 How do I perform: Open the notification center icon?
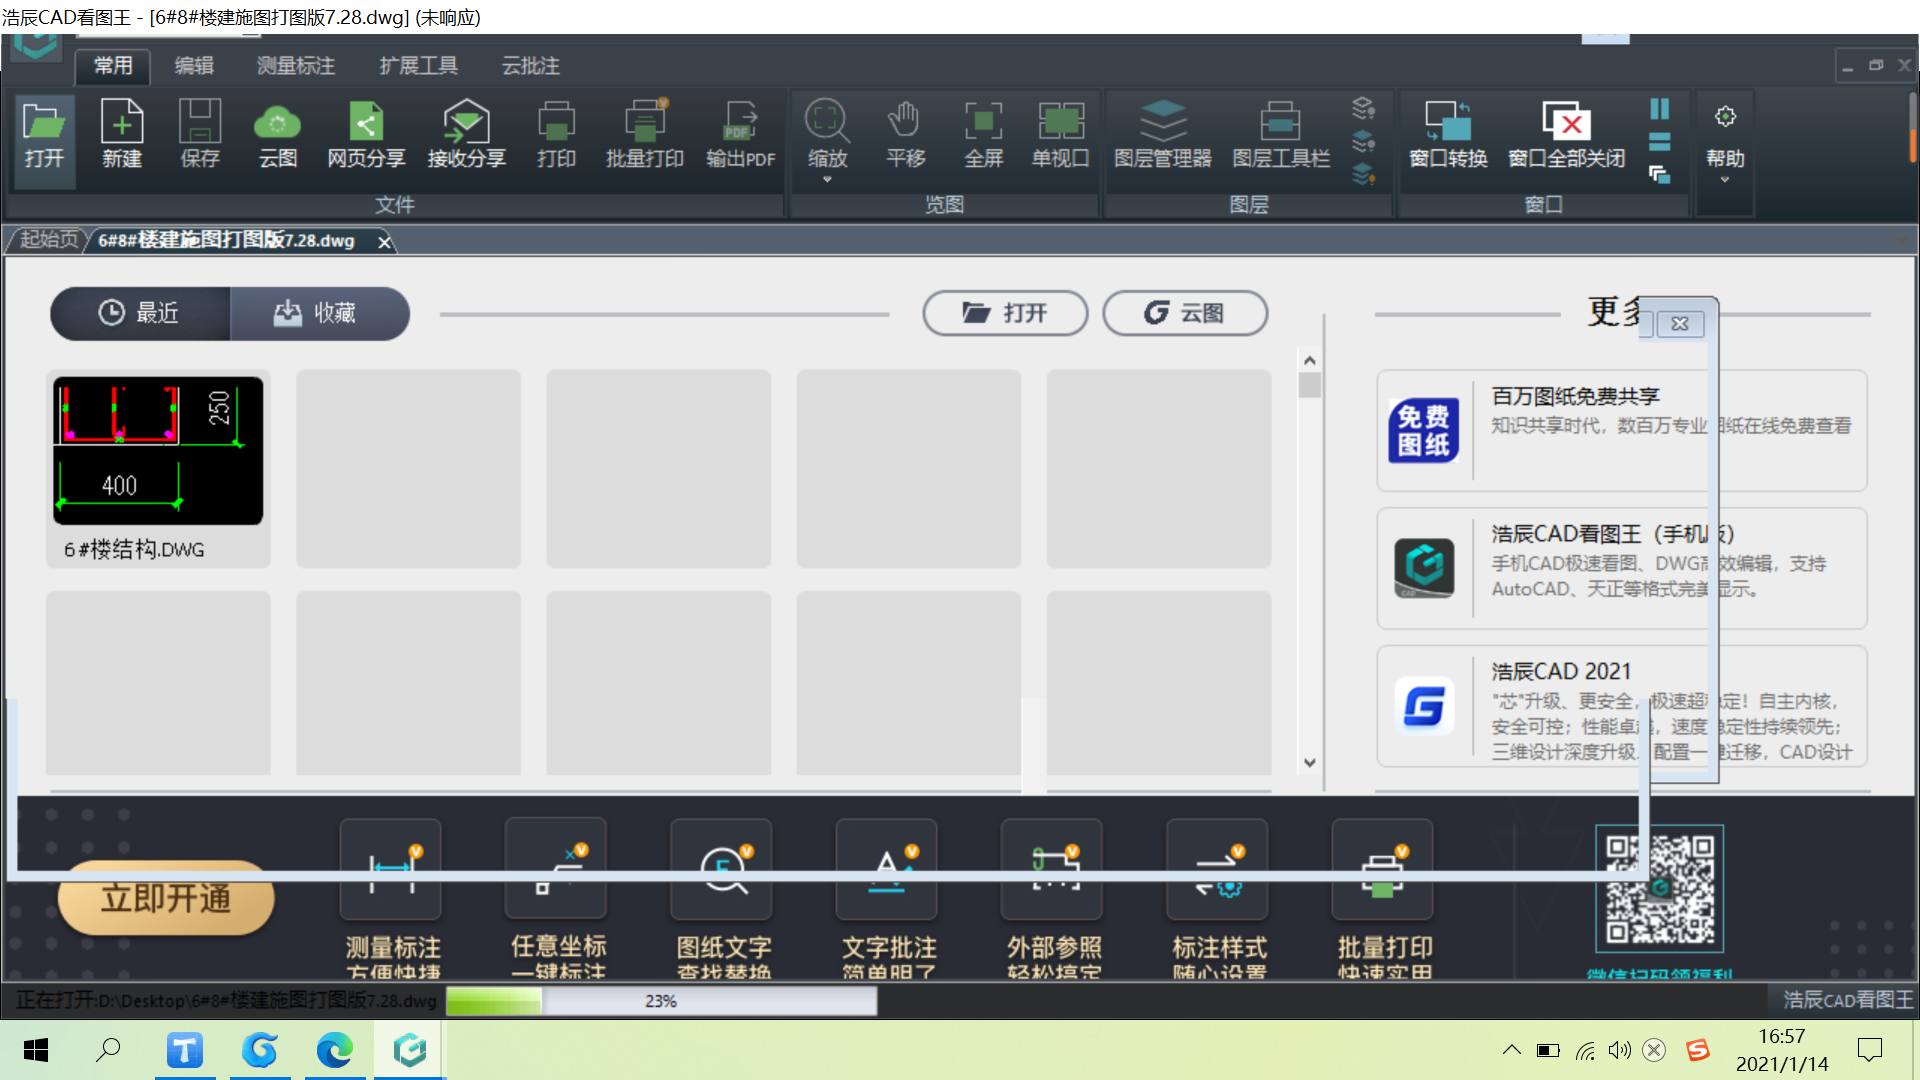1870,1050
